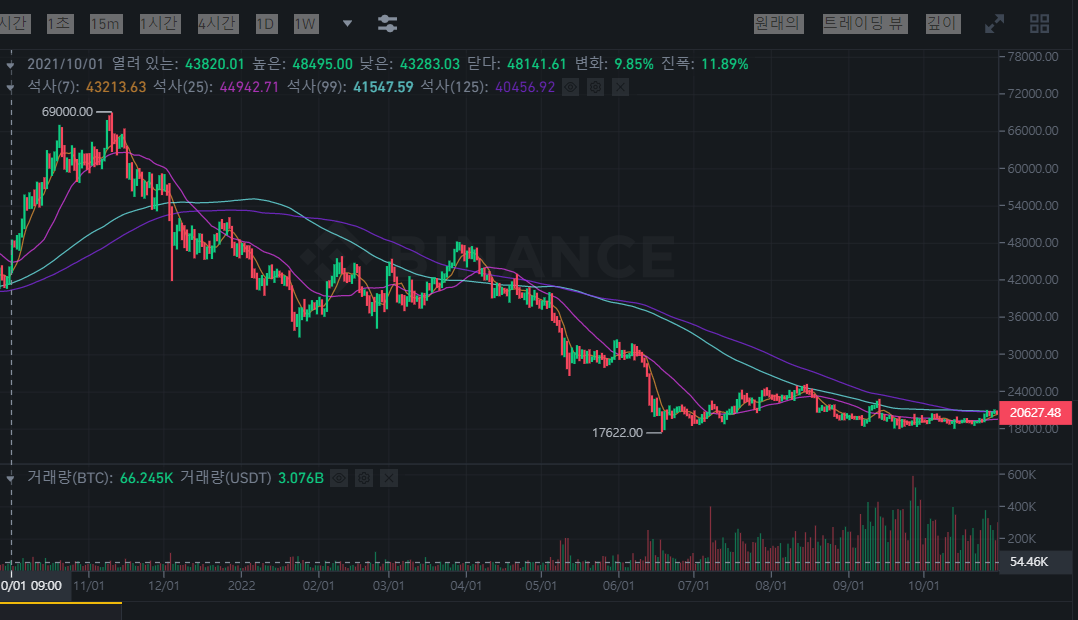Click the 10/01 label on time axis
This screenshot has height=620, width=1078.
pos(923,586)
